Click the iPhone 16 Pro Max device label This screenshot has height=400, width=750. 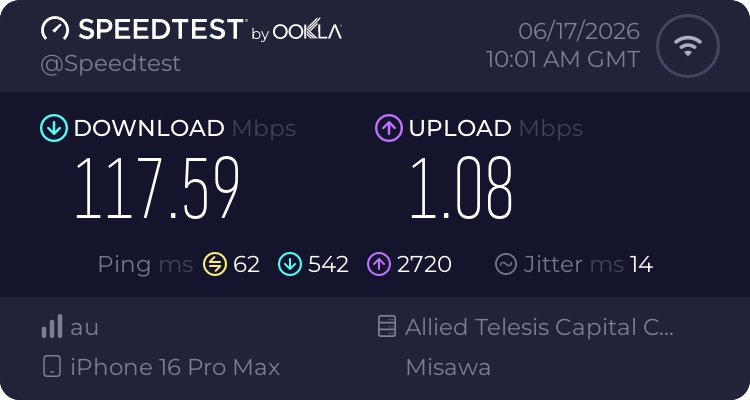tap(175, 367)
